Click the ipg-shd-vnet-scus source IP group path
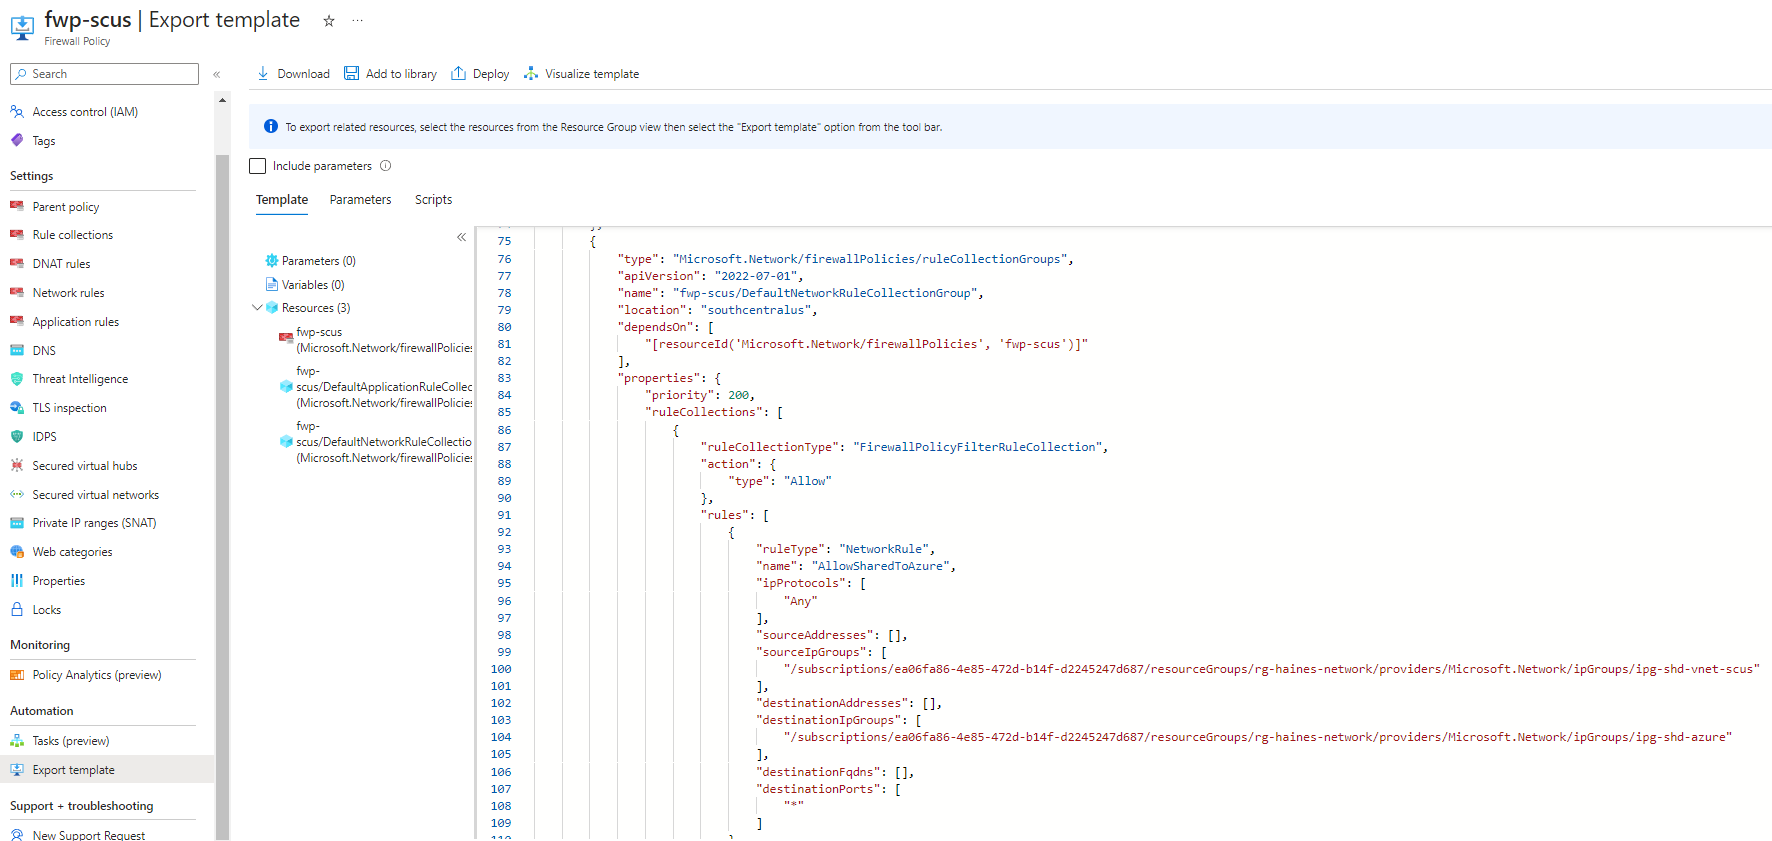This screenshot has width=1772, height=841. click(x=1272, y=669)
